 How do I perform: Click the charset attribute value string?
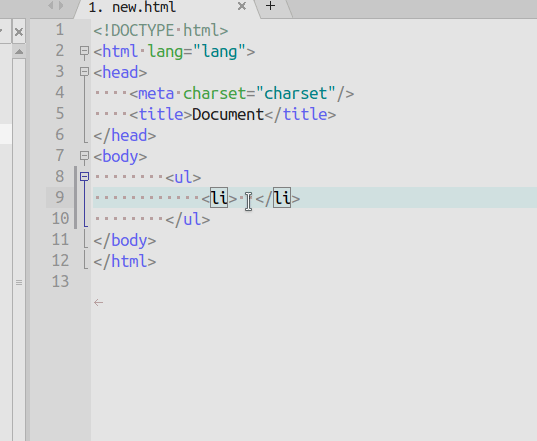pyautogui.click(x=296, y=93)
